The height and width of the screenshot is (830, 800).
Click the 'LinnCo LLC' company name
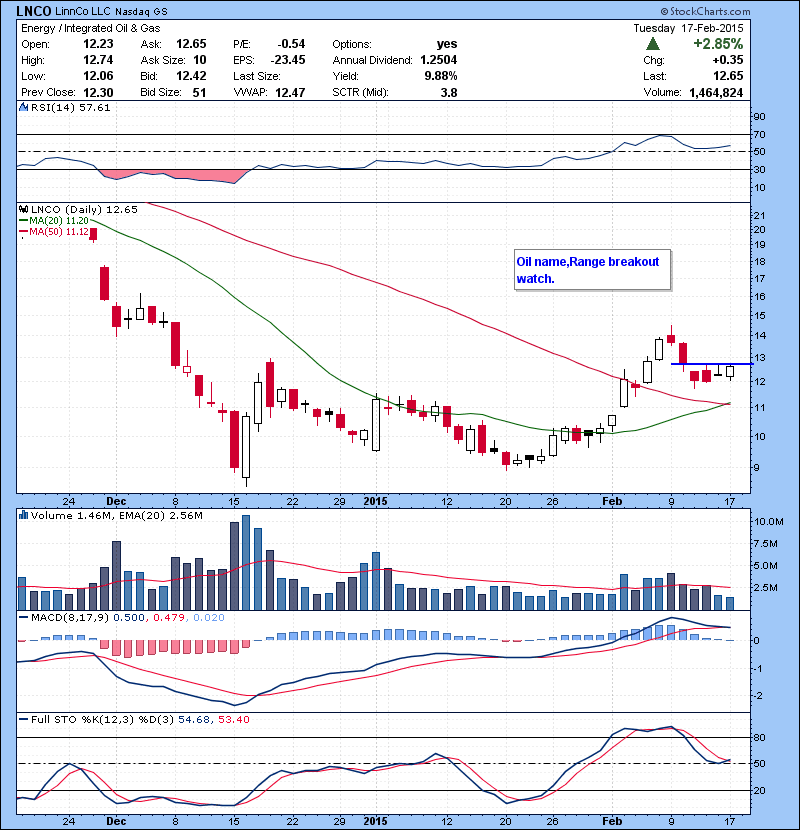pyautogui.click(x=82, y=11)
